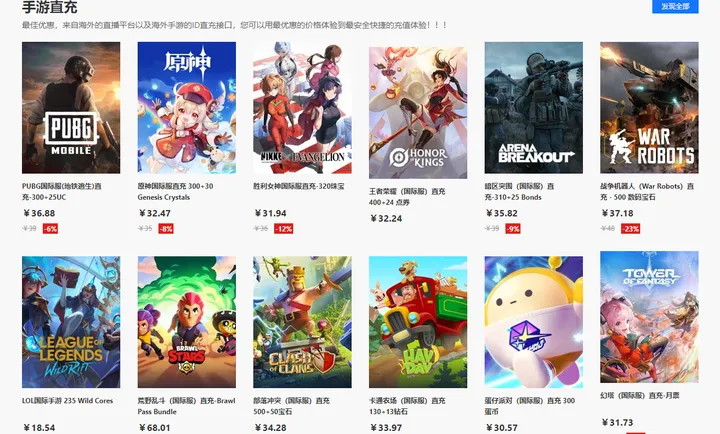The height and width of the screenshot is (434, 720).
Task: Open the PUBG Mobile cover image
Action: click(71, 108)
